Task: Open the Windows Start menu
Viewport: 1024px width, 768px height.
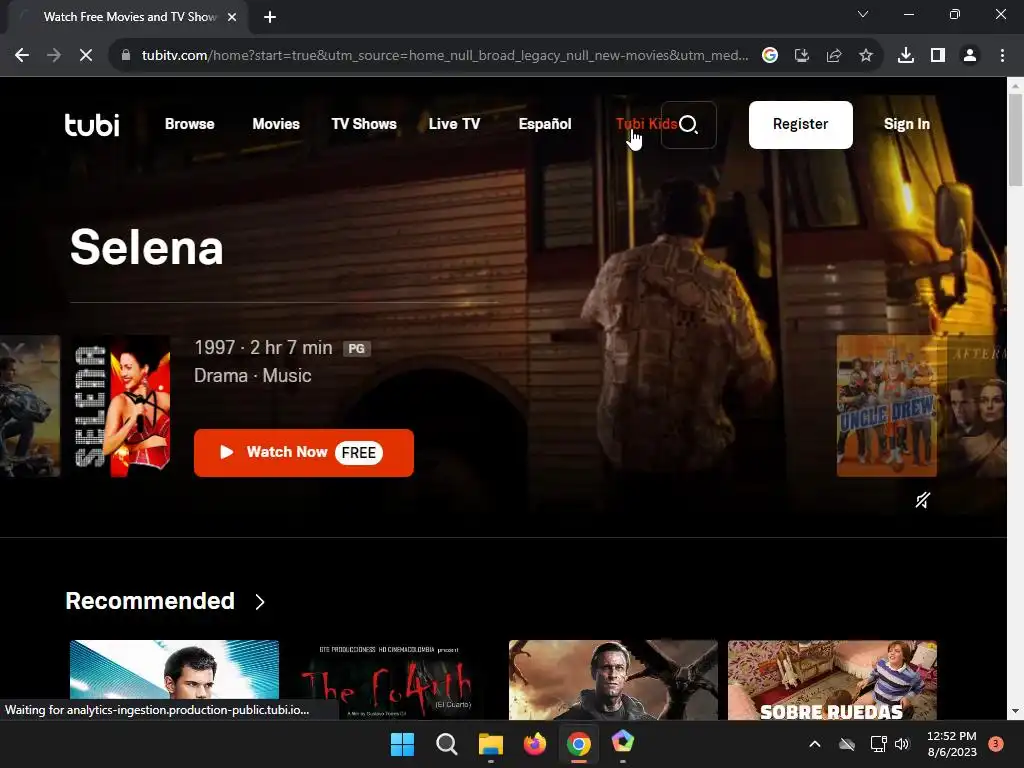Action: tap(402, 744)
